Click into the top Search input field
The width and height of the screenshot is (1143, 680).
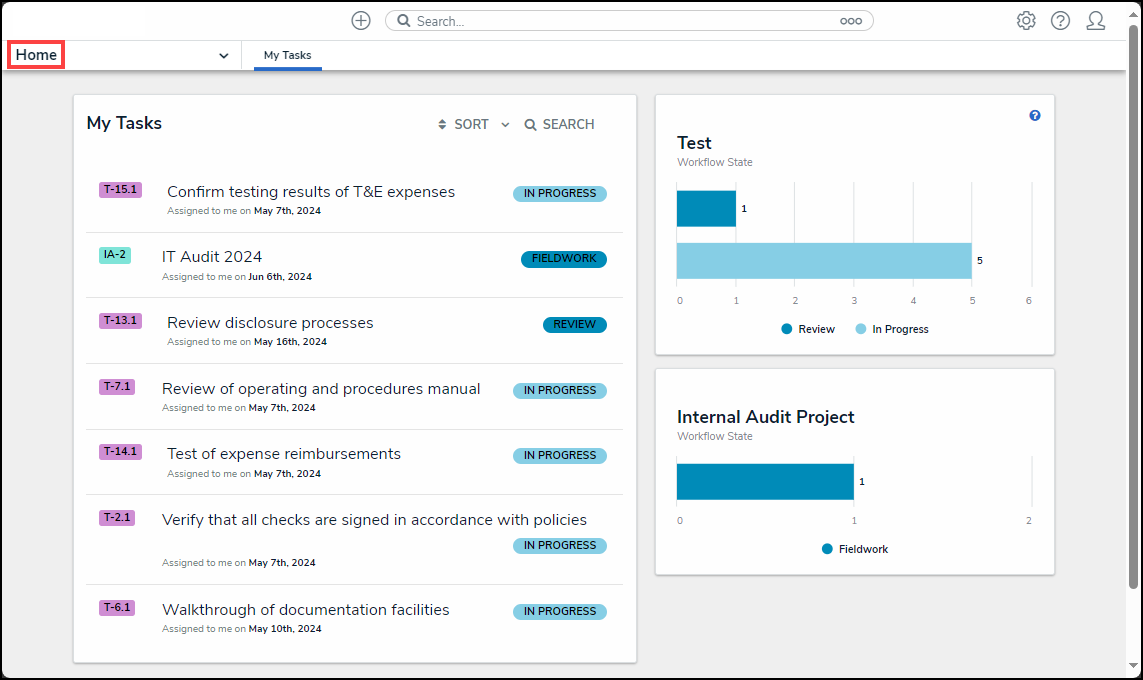point(620,21)
